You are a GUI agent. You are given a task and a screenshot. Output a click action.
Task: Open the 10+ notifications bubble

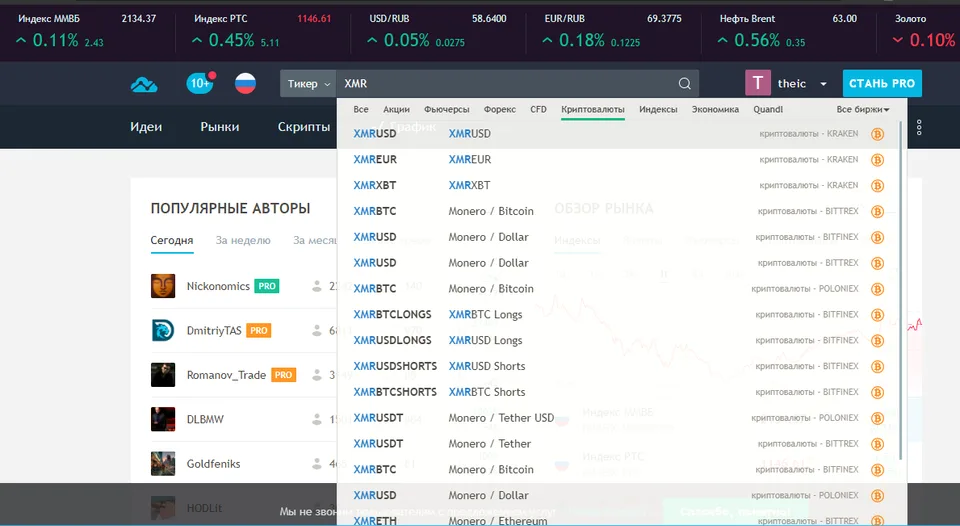click(x=200, y=83)
